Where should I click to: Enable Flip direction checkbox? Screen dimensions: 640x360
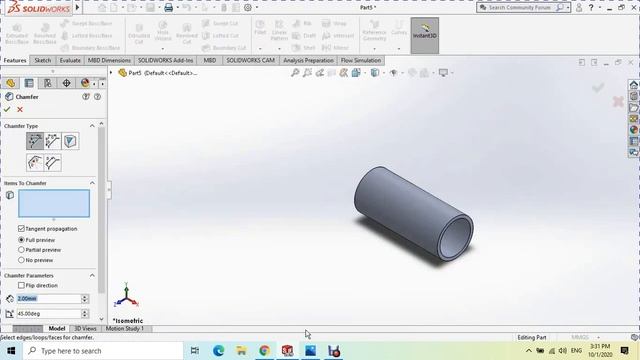21,285
